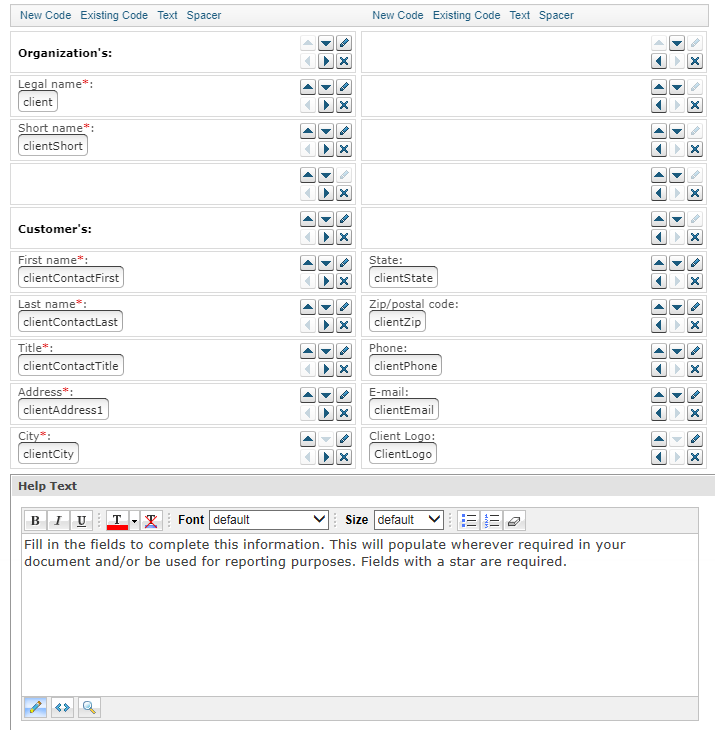Switch editor to HTML source mode

point(62,708)
